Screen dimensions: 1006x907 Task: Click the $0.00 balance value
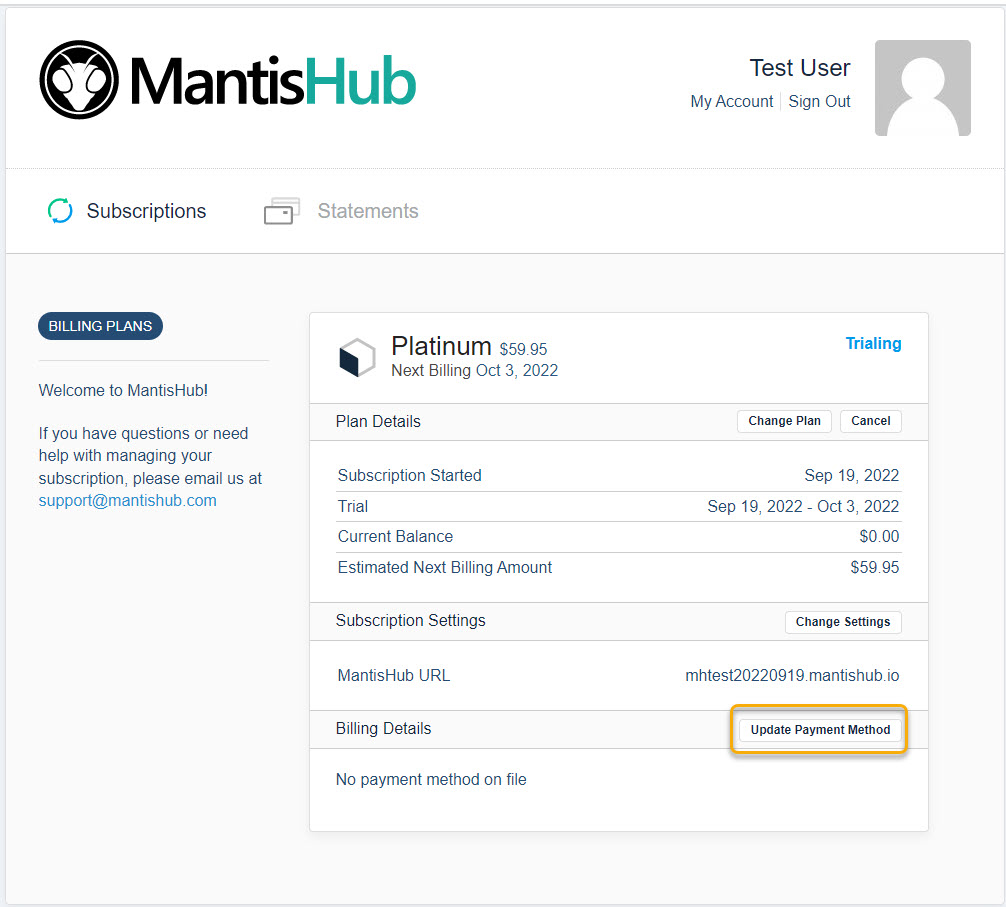tap(879, 536)
